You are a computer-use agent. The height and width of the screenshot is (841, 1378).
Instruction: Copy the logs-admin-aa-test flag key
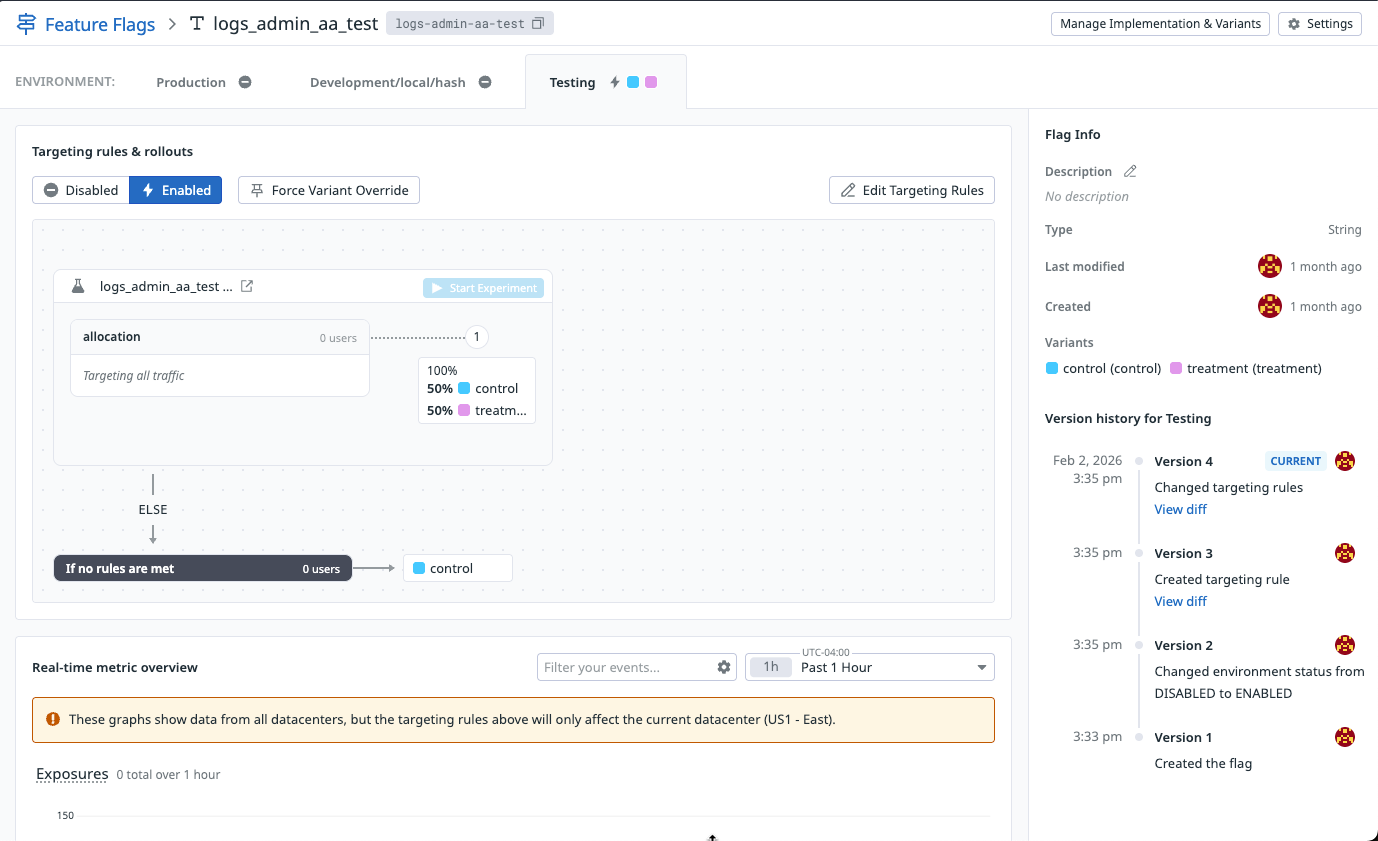pos(538,24)
